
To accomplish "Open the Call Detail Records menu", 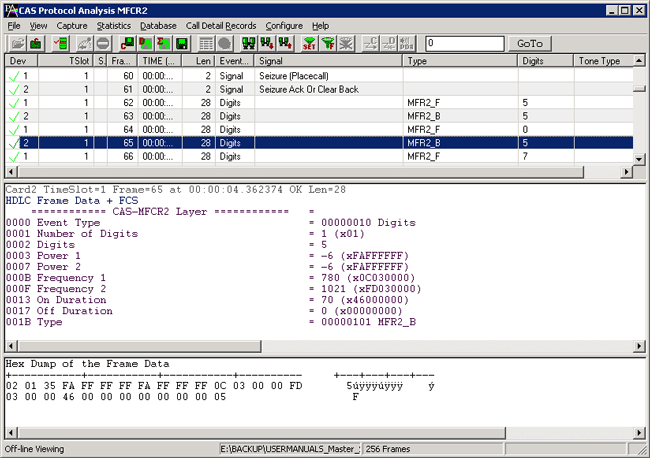I will [x=221, y=26].
